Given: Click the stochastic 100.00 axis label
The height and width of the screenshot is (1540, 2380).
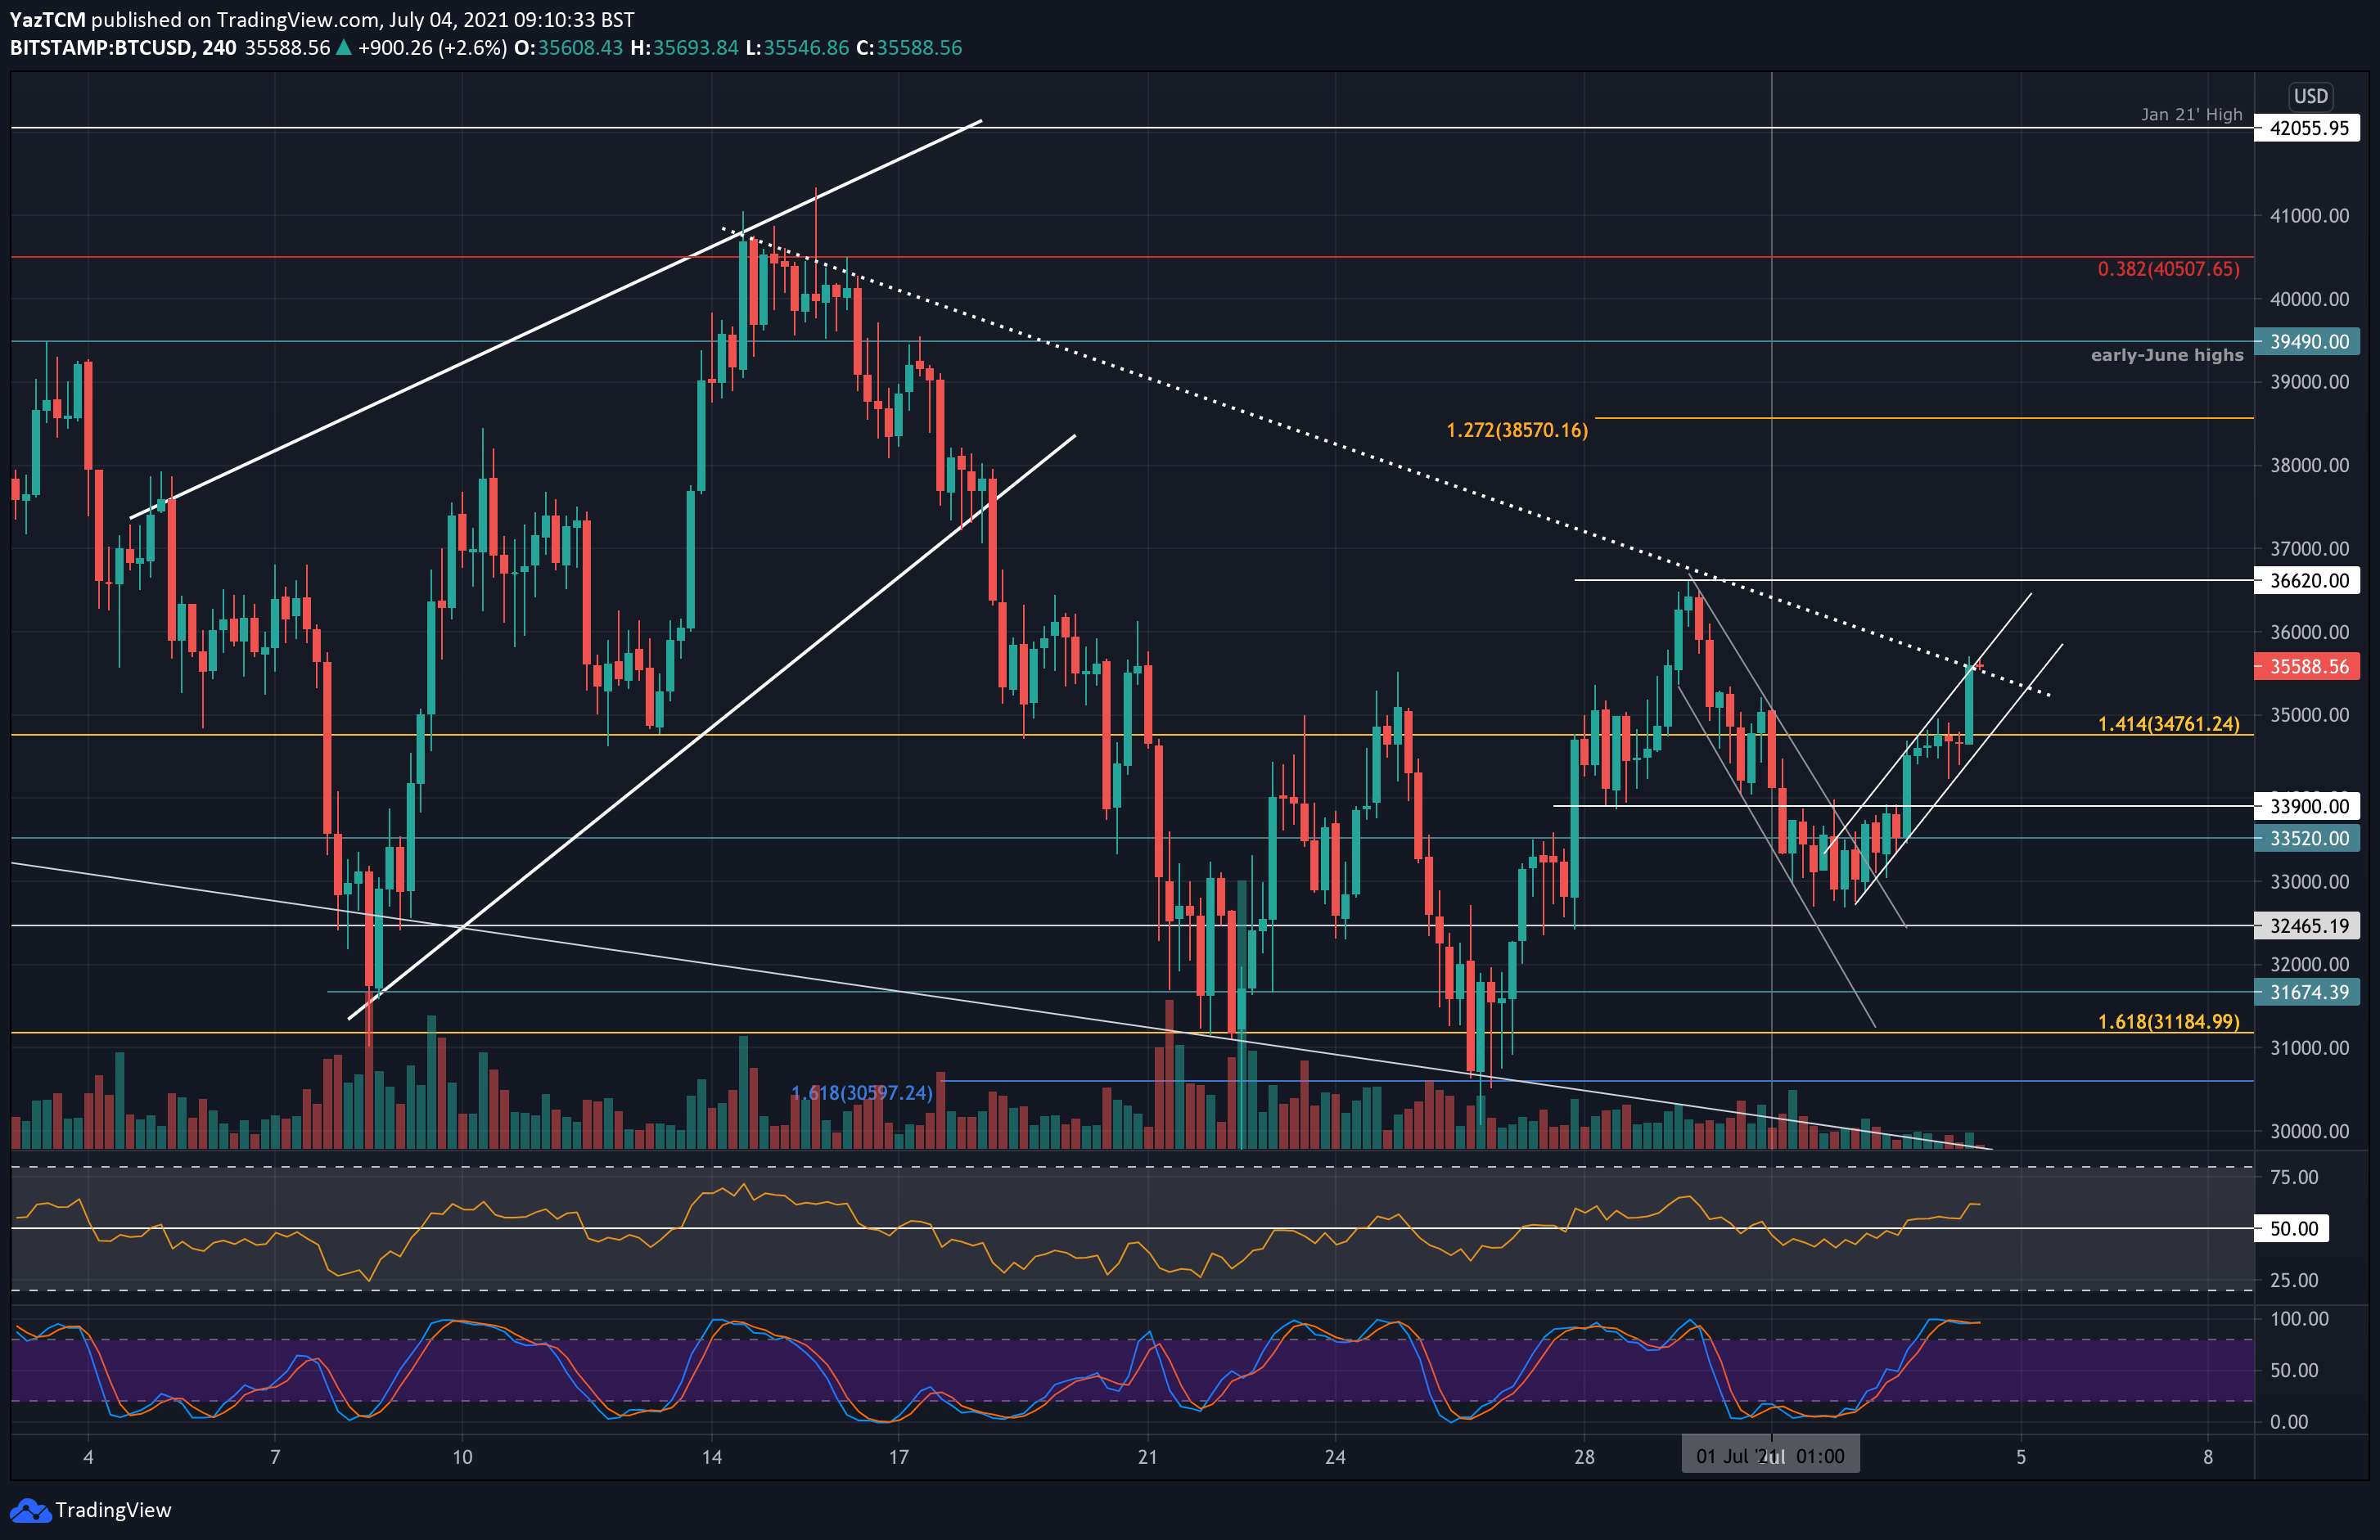Looking at the screenshot, I should coord(2299,1319).
